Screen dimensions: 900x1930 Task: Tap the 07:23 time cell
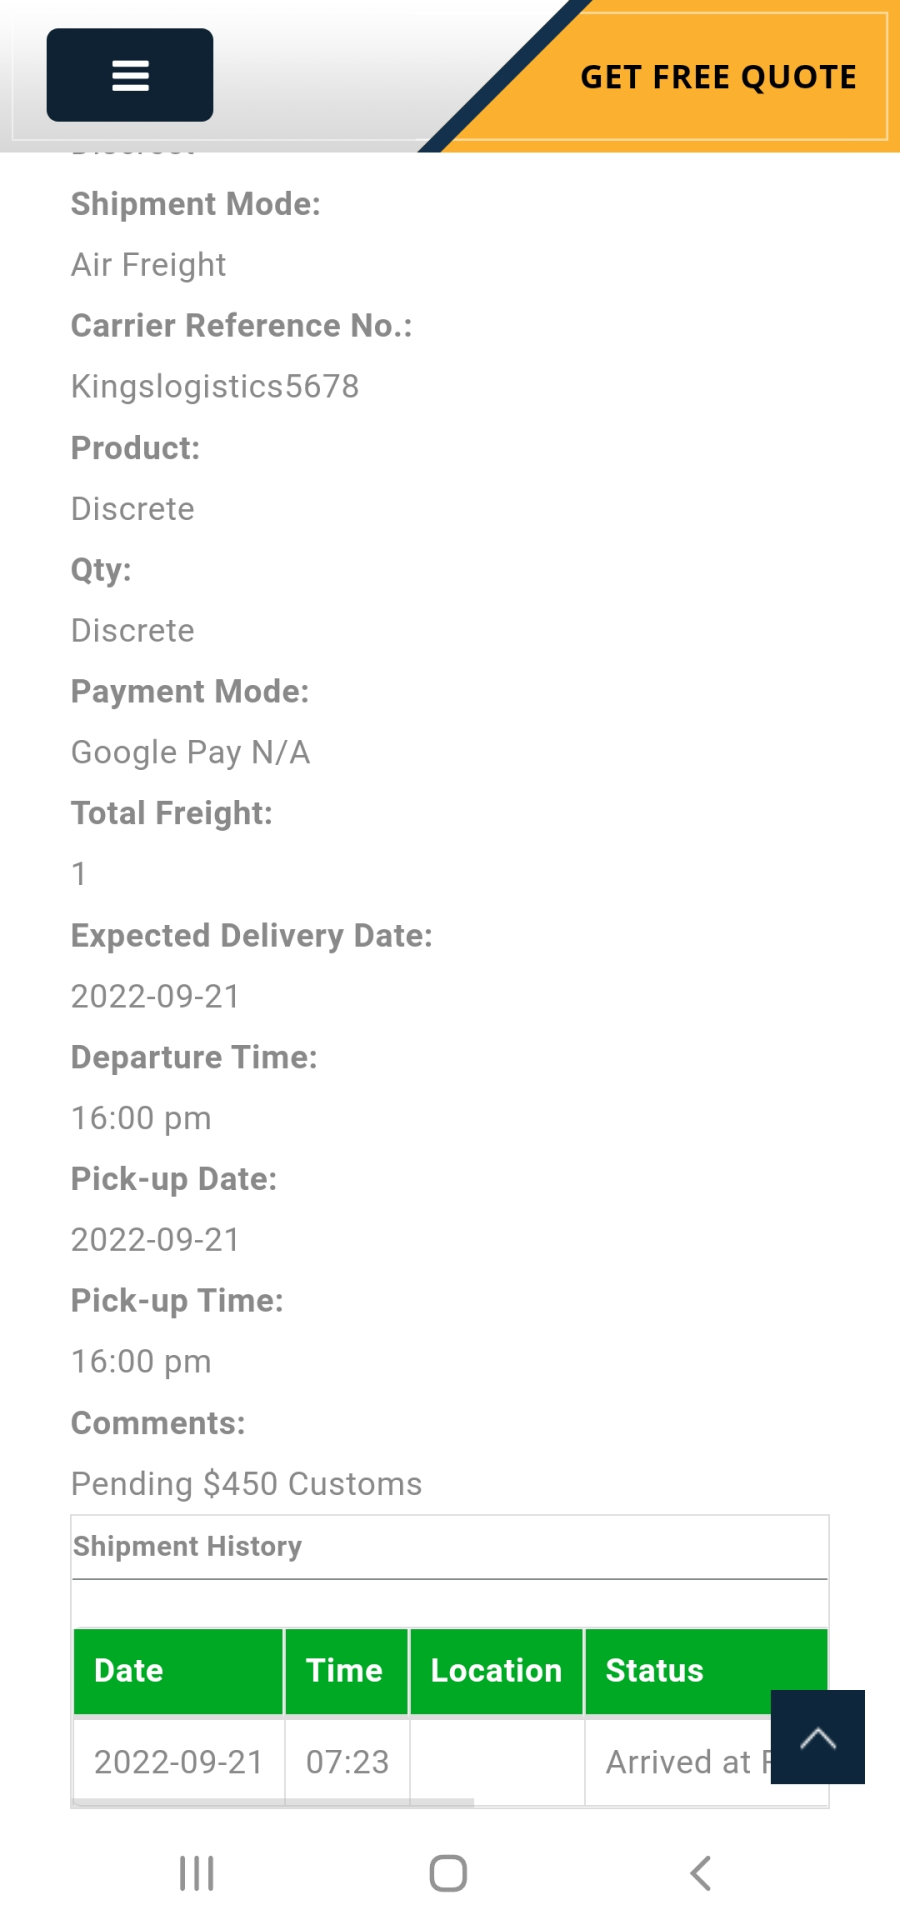pyautogui.click(x=347, y=1762)
